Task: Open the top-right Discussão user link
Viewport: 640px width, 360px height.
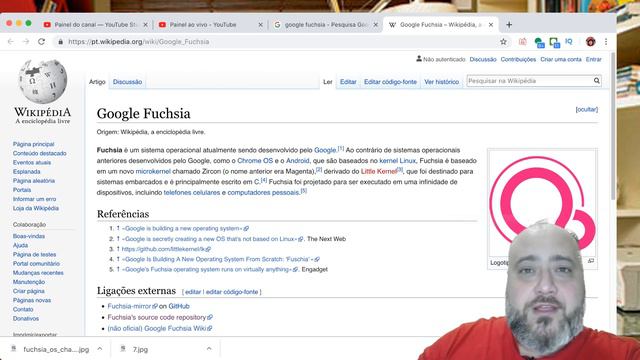Action: pos(483,59)
